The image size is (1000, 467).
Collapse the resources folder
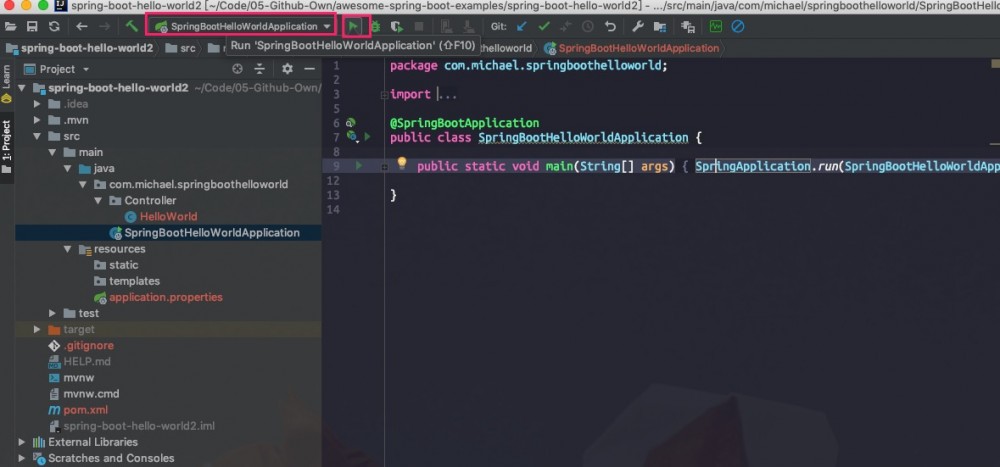[68, 249]
